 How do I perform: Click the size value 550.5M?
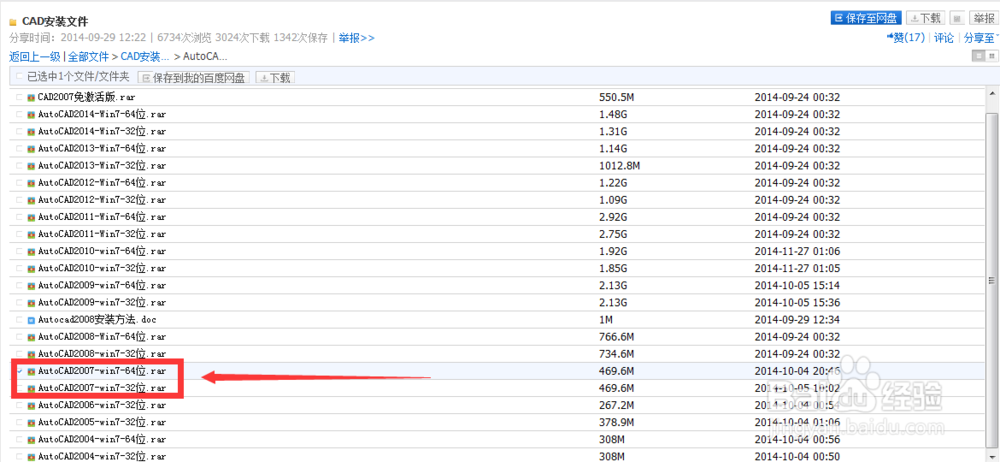617,98
